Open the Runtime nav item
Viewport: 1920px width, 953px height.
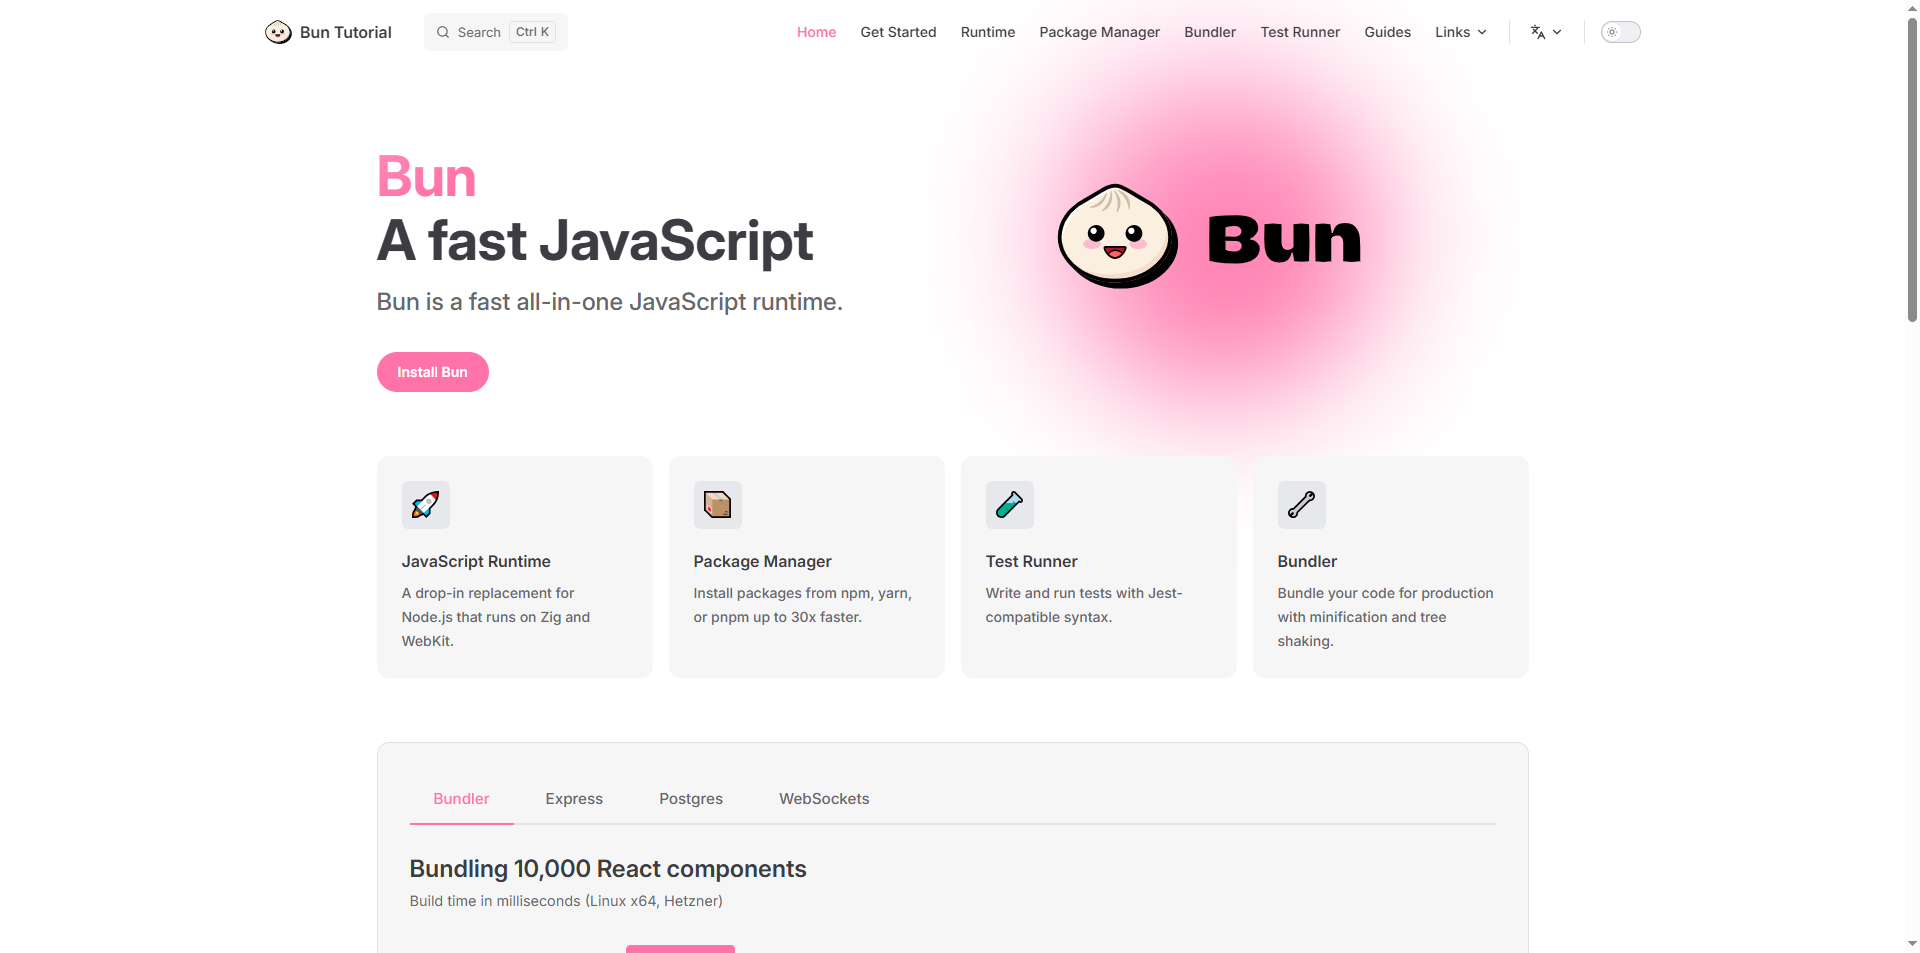coord(988,32)
